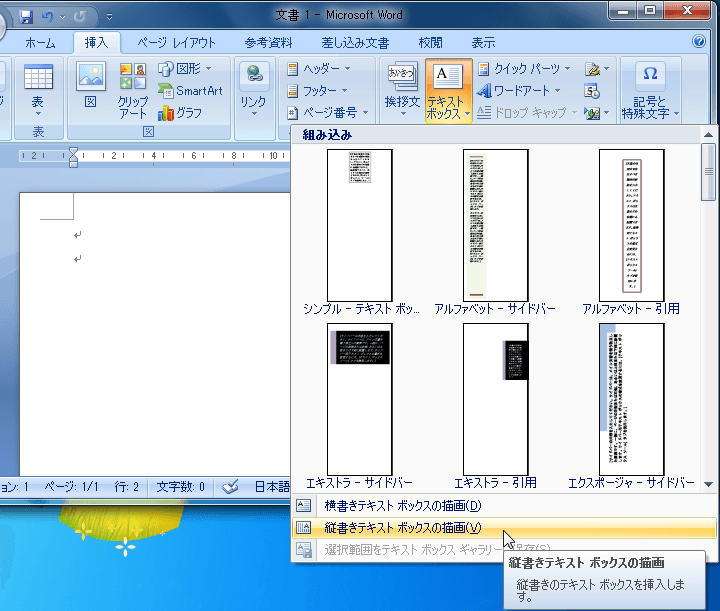The image size is (720, 611).
Task: Click 行: 2 in the status bar
Action: click(x=126, y=487)
